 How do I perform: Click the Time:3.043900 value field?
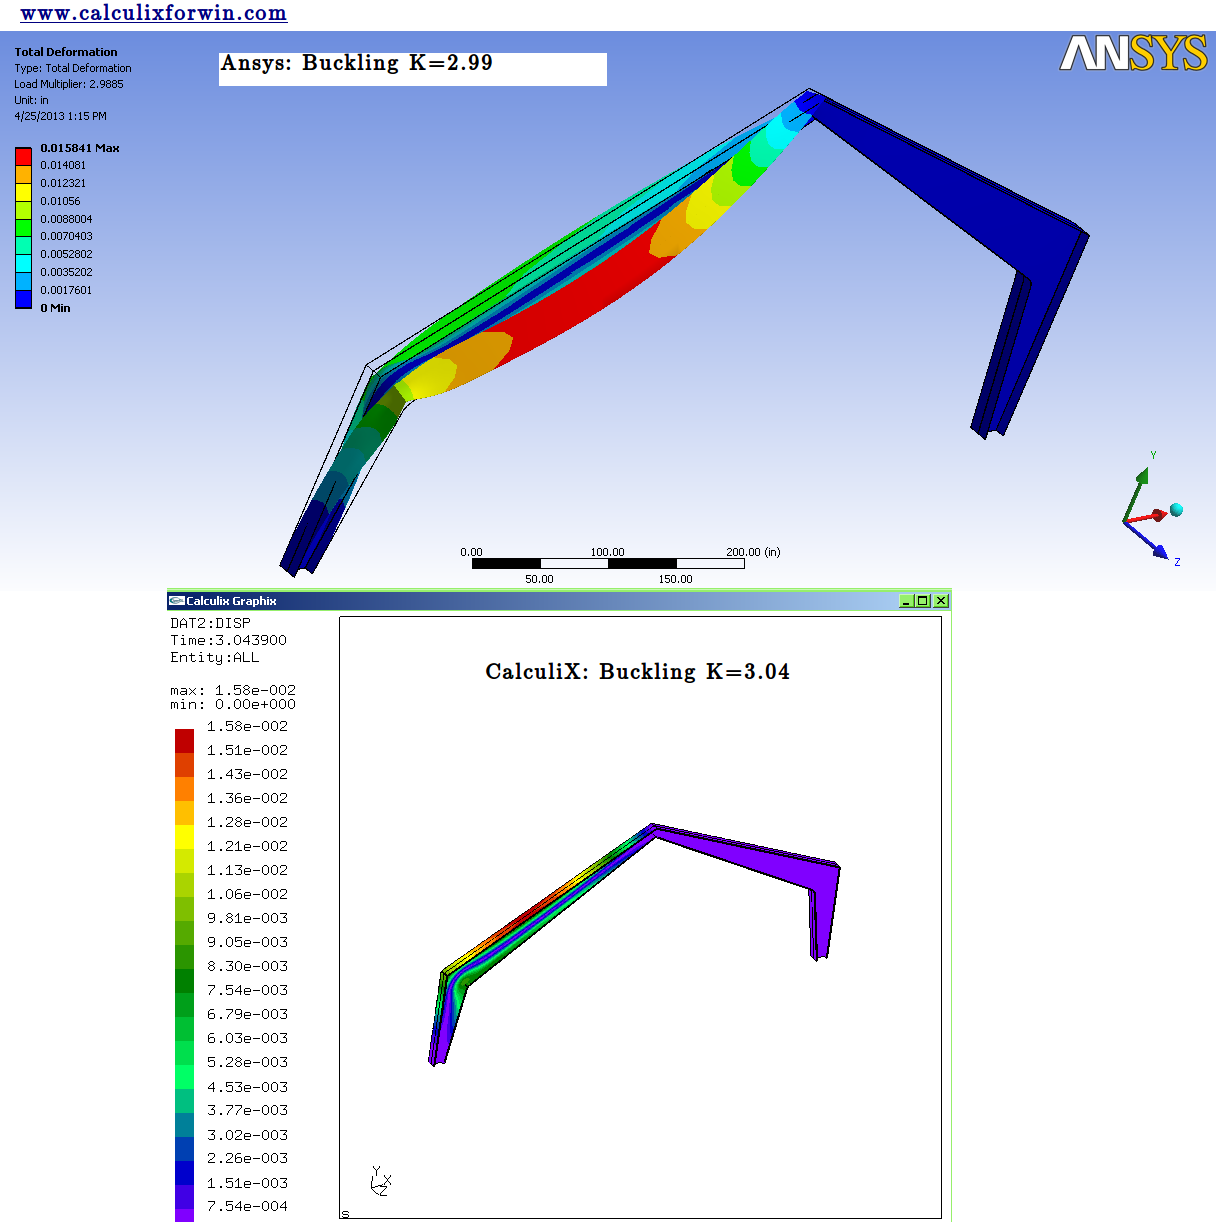[227, 639]
